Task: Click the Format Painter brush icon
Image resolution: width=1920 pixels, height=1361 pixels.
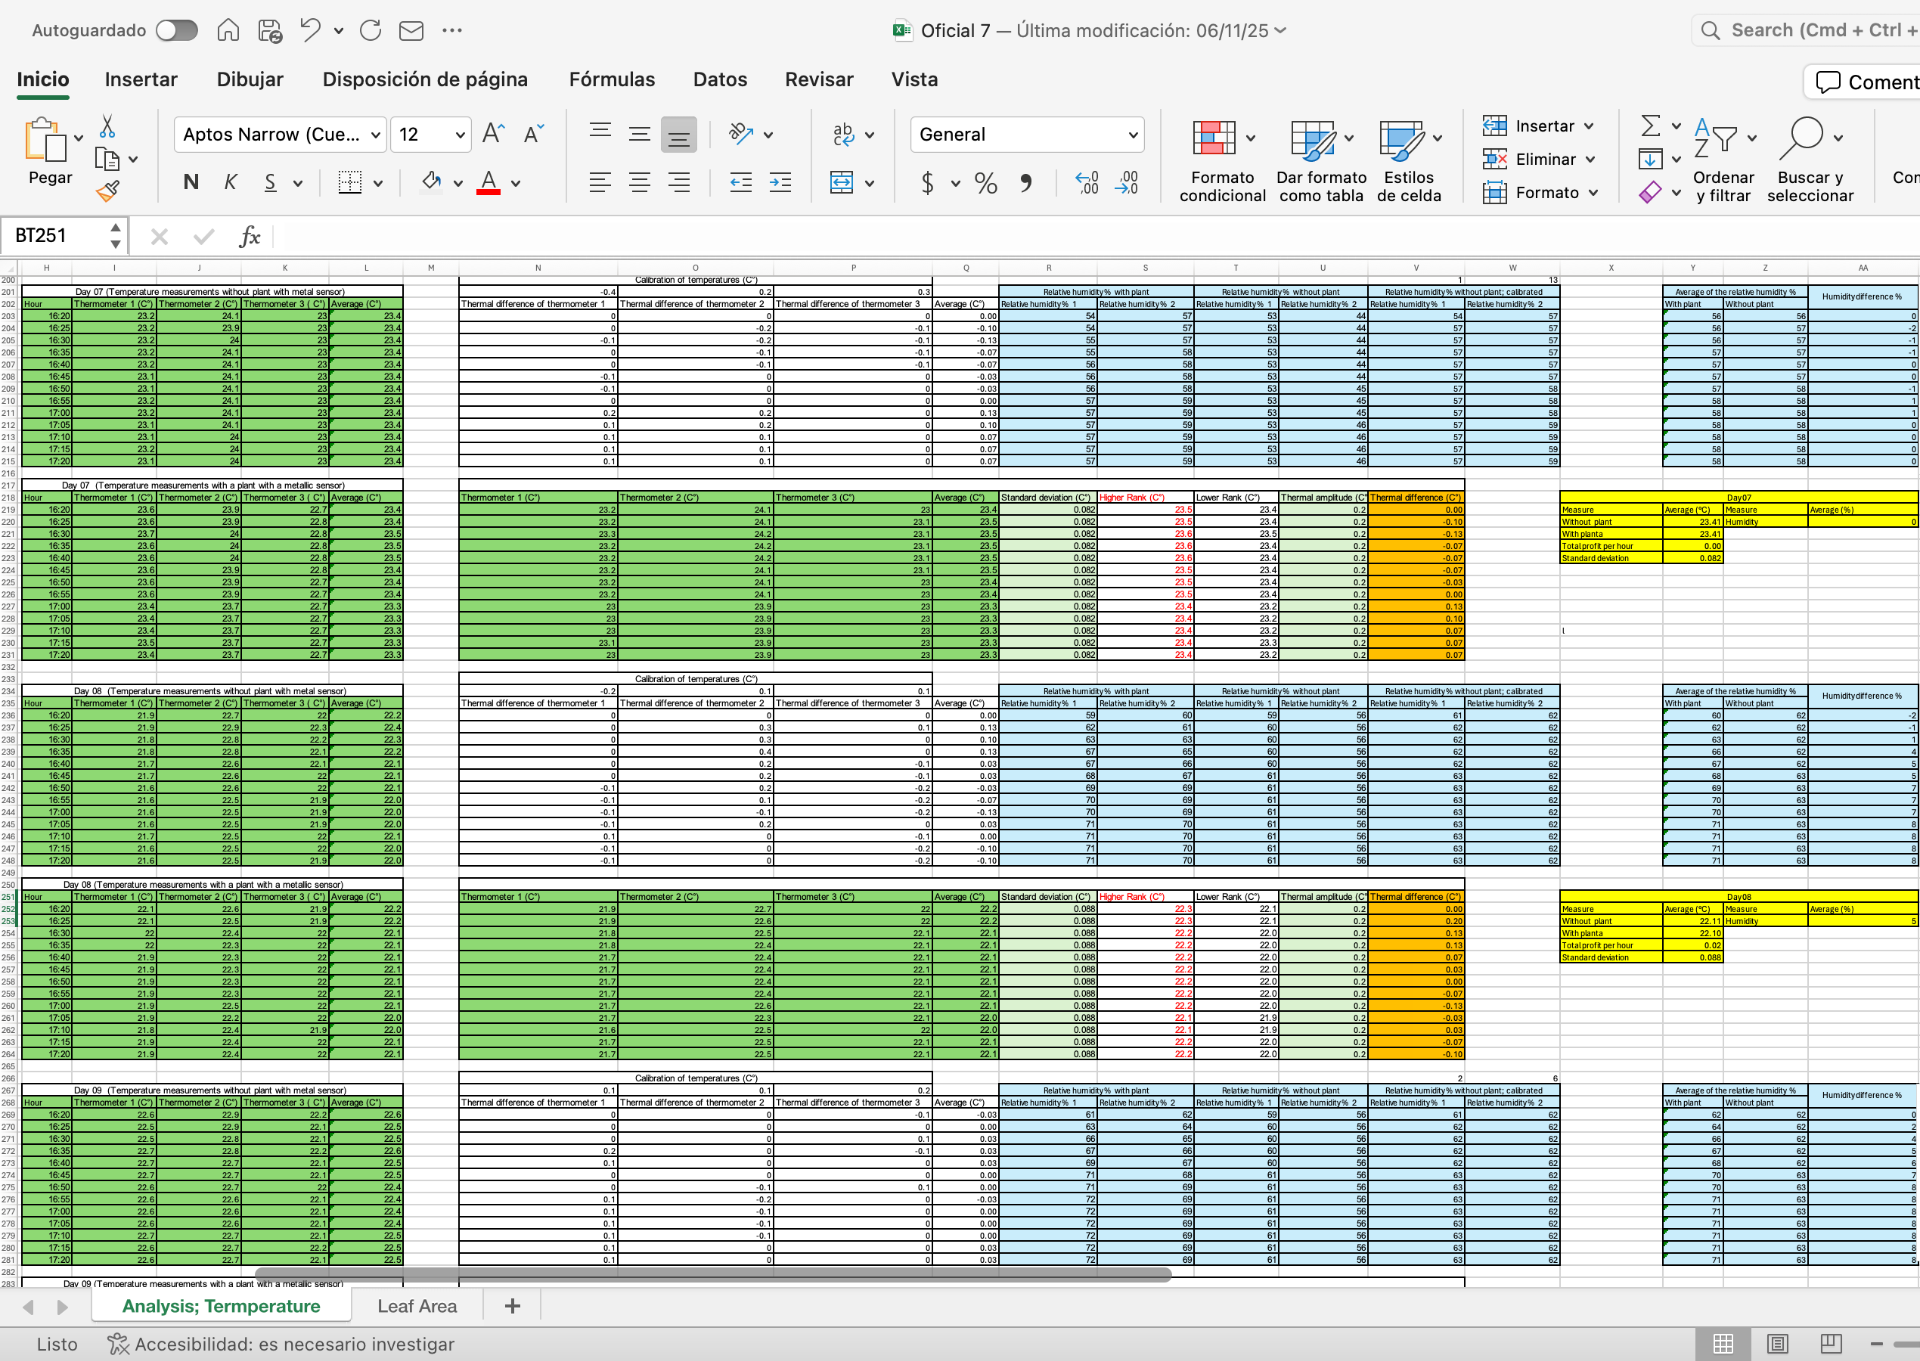Action: pos(108,191)
